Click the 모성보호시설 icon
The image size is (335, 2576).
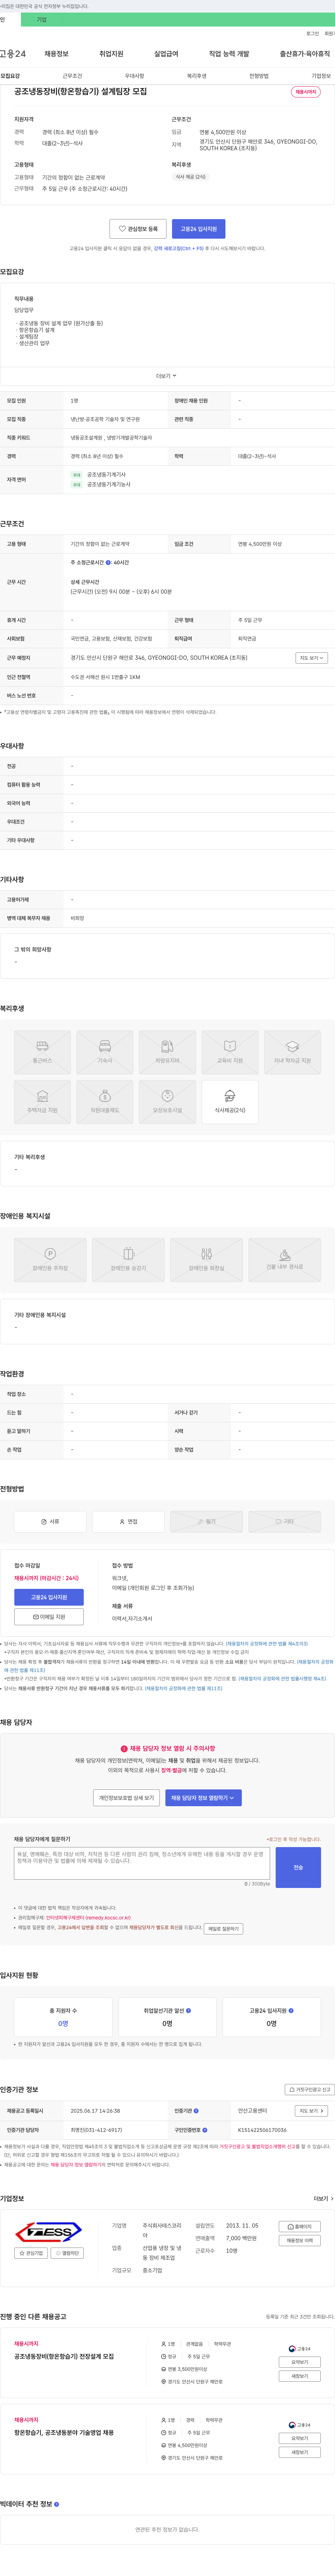167,1102
